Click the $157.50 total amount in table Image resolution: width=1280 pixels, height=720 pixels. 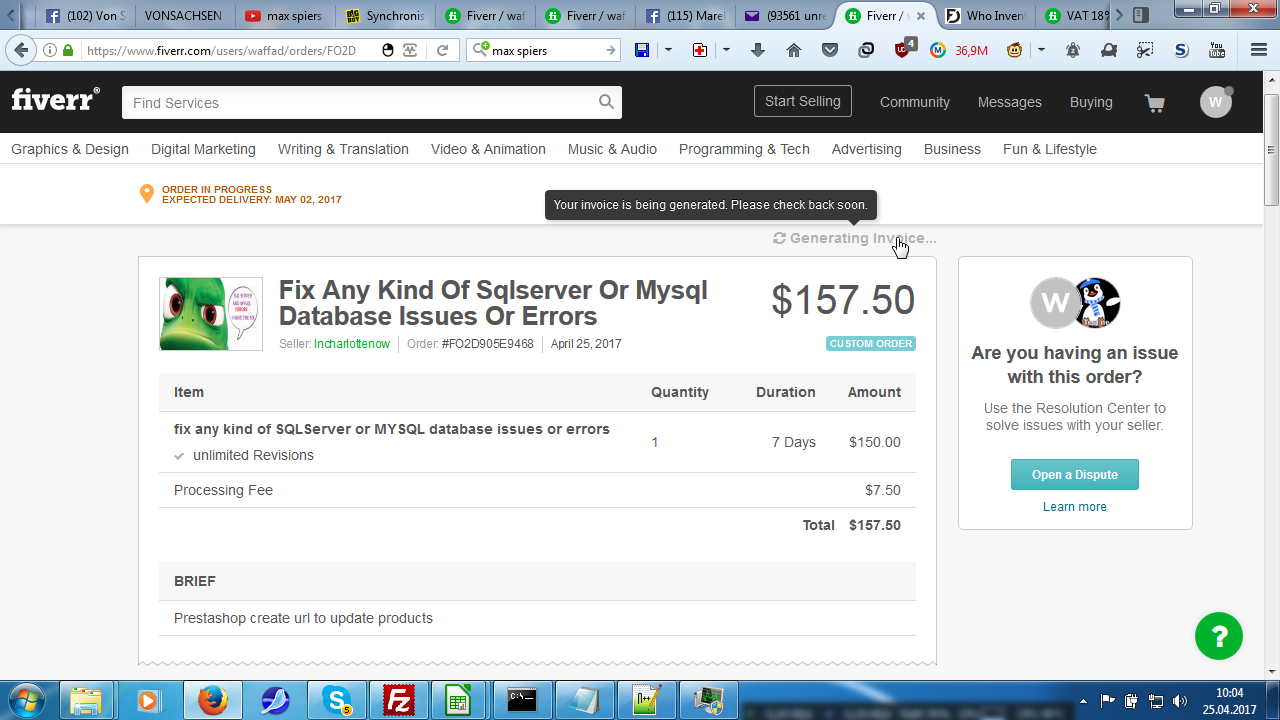point(874,525)
